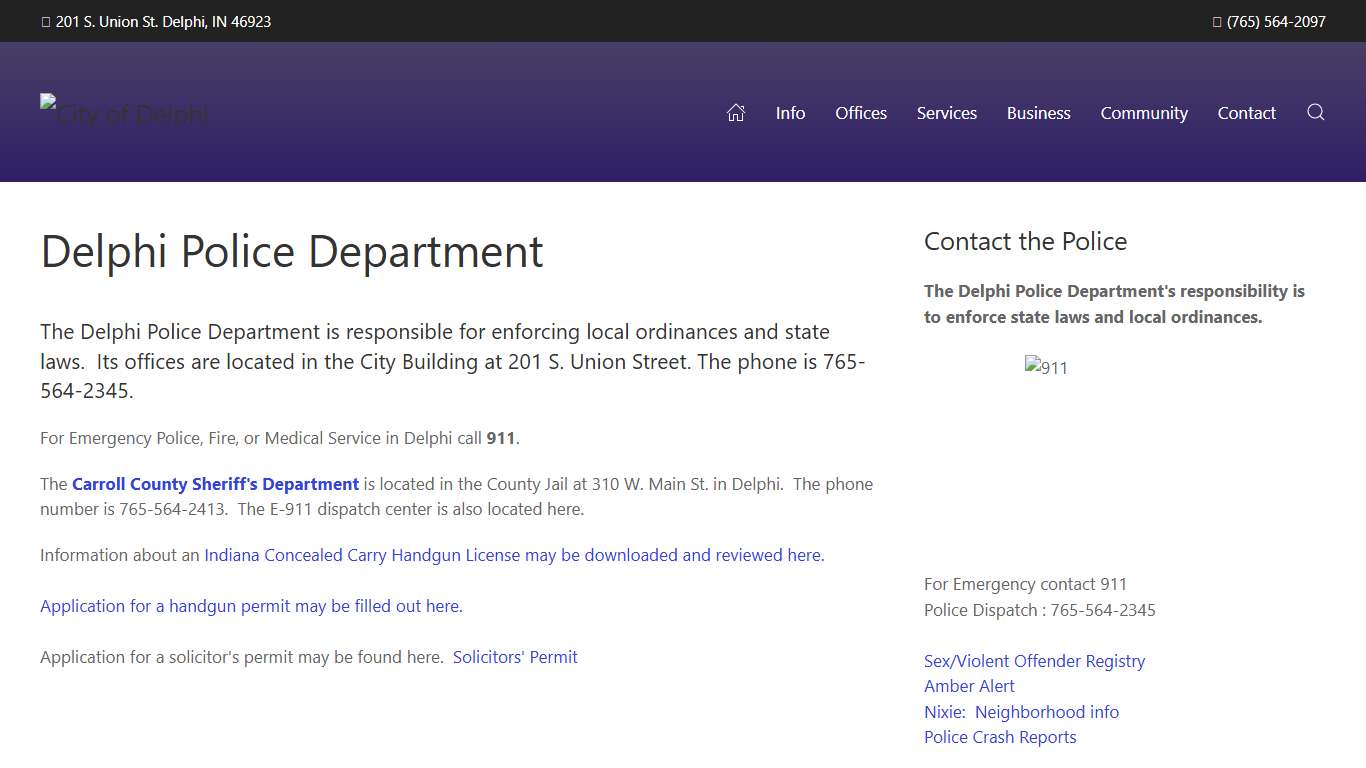Open the Info menu

coord(790,113)
